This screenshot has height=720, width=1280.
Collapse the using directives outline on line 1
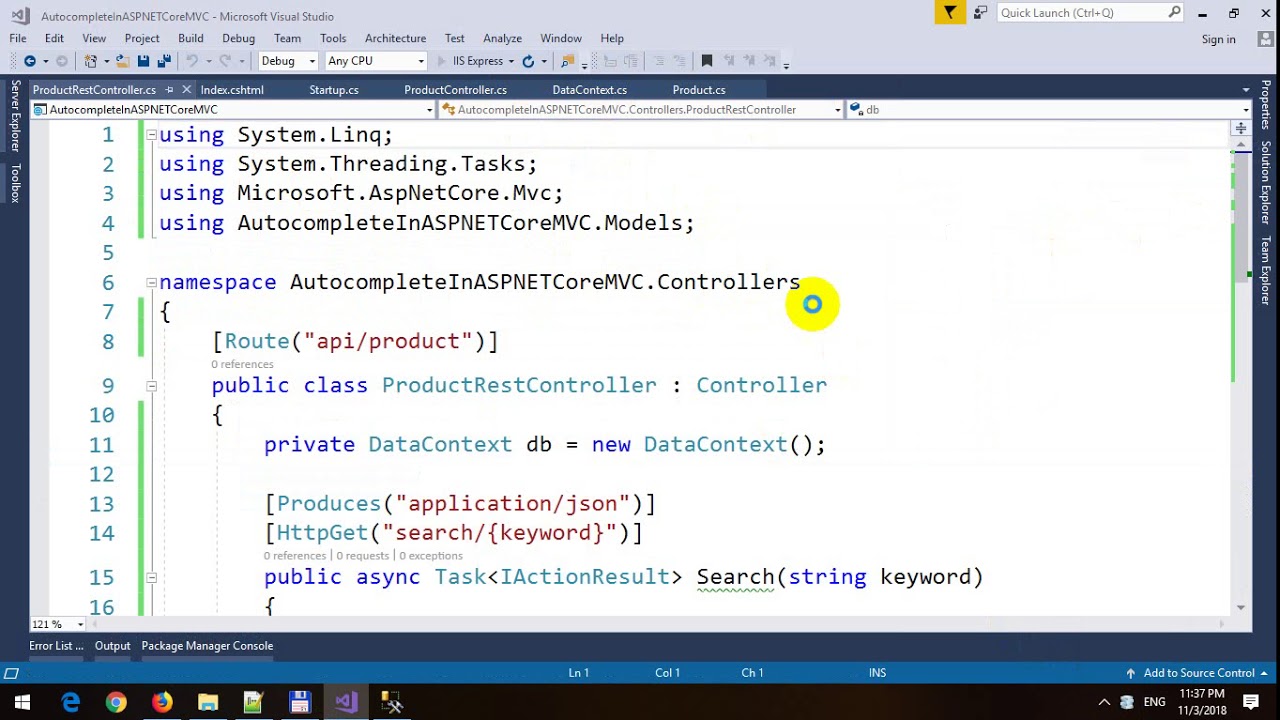click(x=151, y=134)
